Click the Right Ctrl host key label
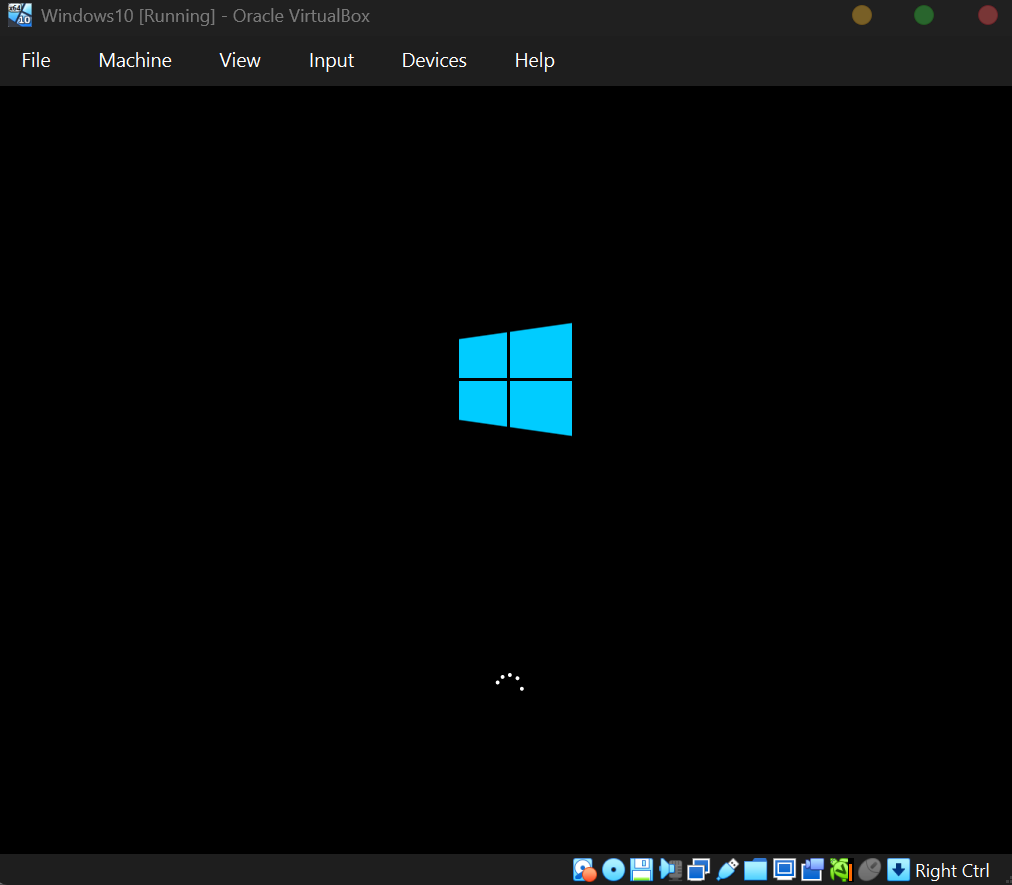 click(x=952, y=870)
